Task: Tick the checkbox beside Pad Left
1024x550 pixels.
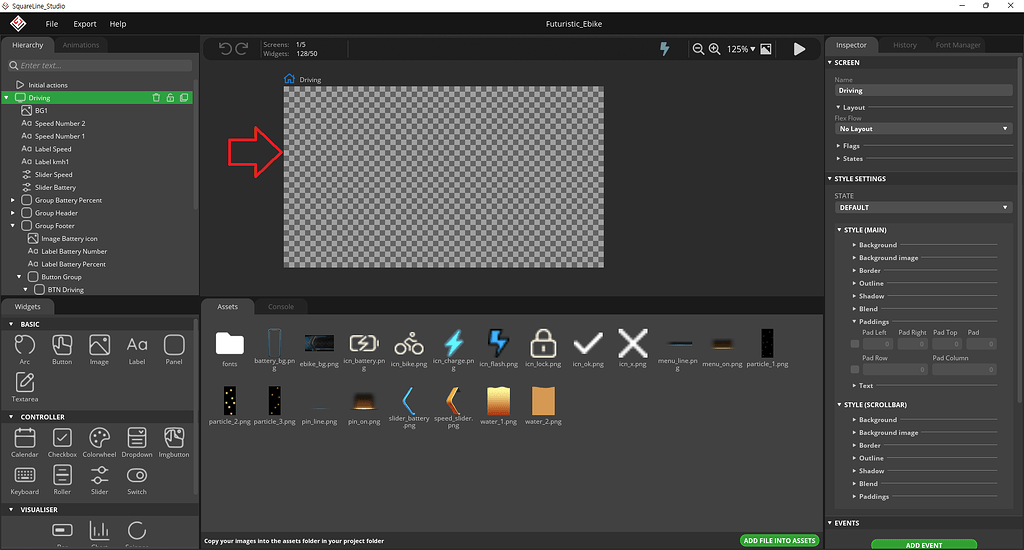Action: coord(854,344)
